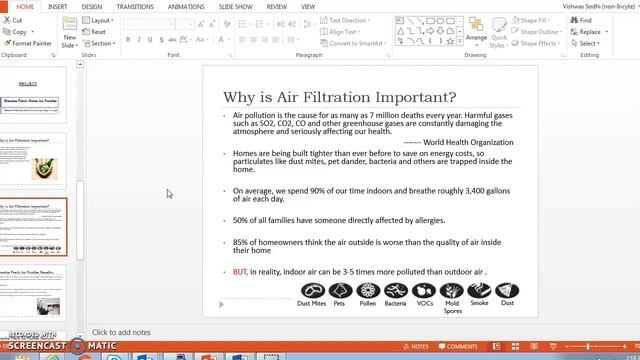Click the New Slide icon
This screenshot has width=640, height=360.
point(69,24)
